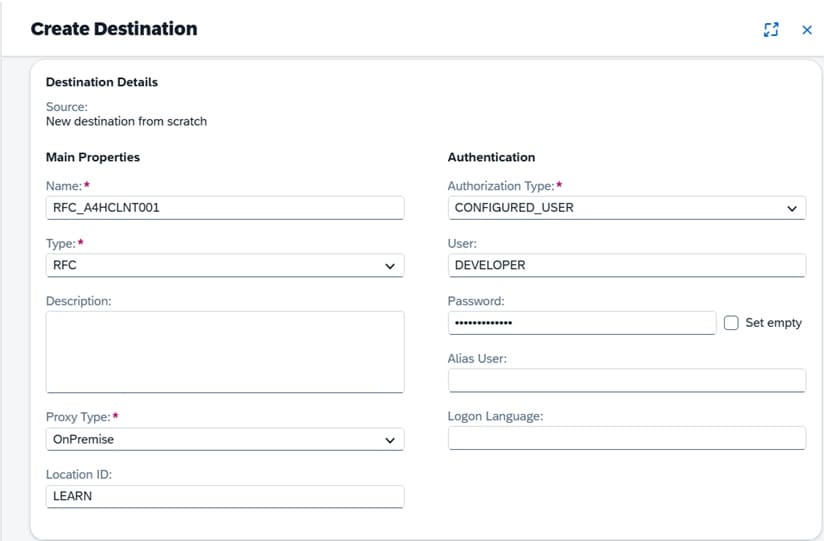The image size is (824, 541).
Task: Click the Destination Details heading
Action: tap(102, 82)
